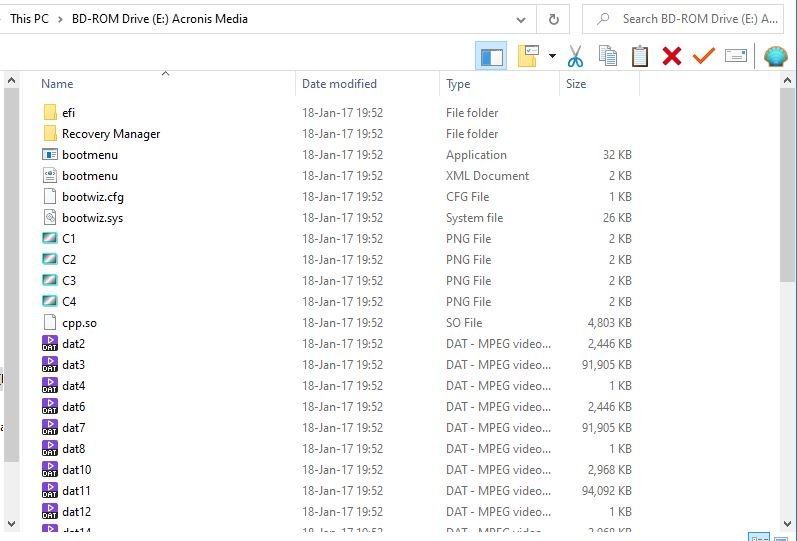
Task: Select the C4 PNG file icon
Action: coord(50,301)
